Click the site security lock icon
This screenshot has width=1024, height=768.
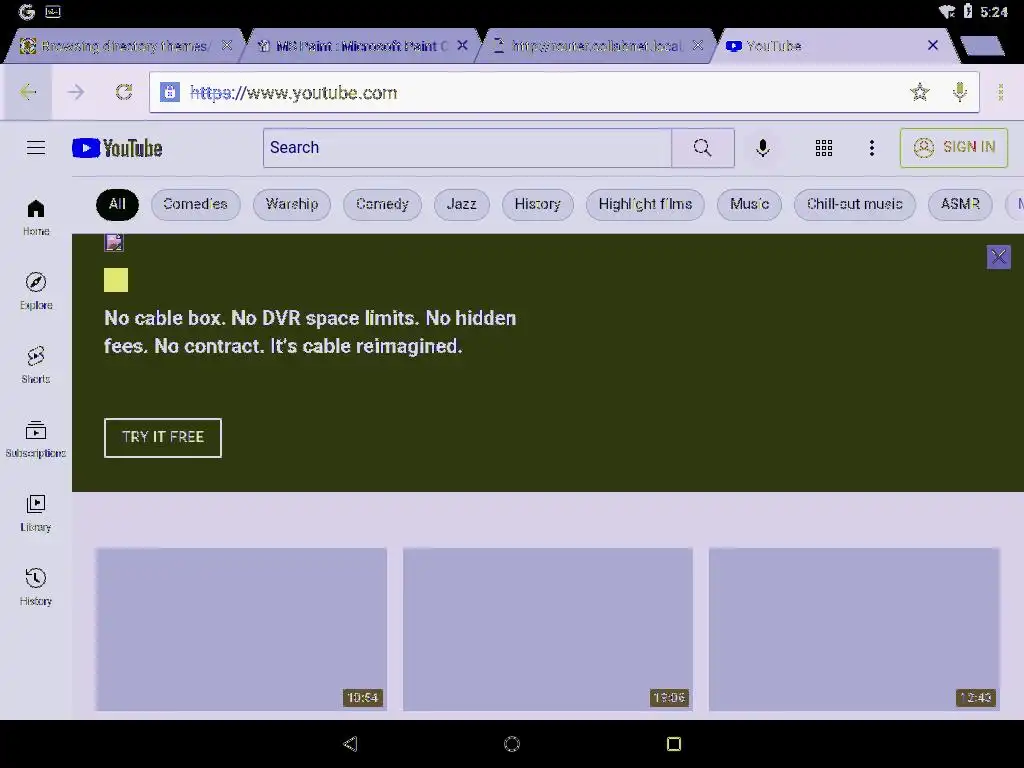point(170,92)
